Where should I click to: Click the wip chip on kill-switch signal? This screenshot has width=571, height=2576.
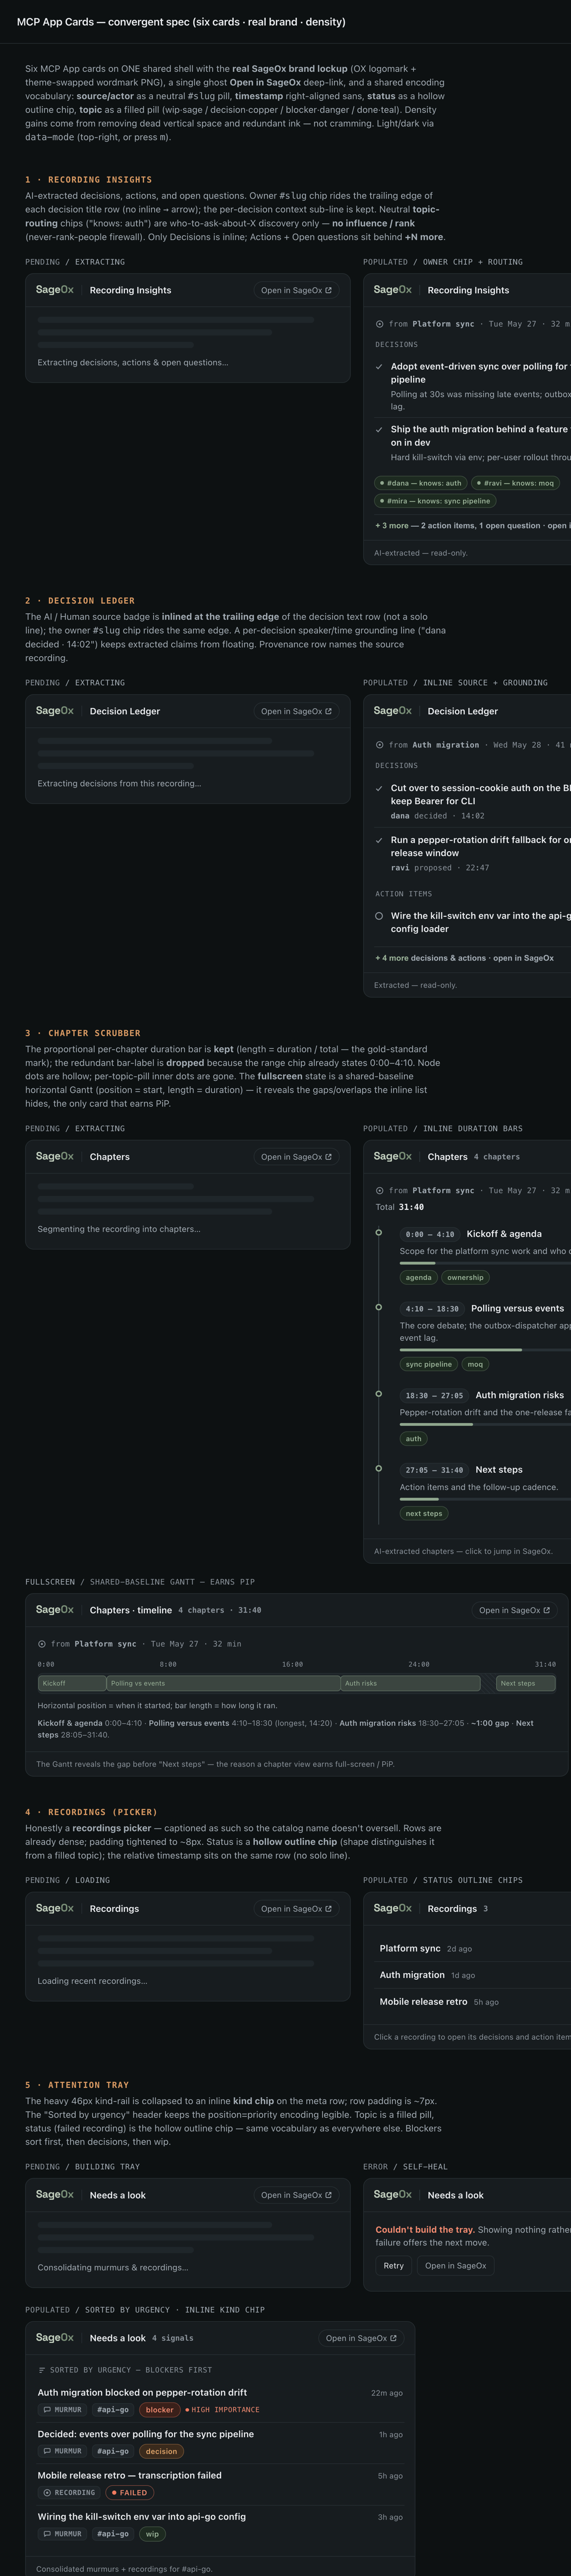(152, 2534)
